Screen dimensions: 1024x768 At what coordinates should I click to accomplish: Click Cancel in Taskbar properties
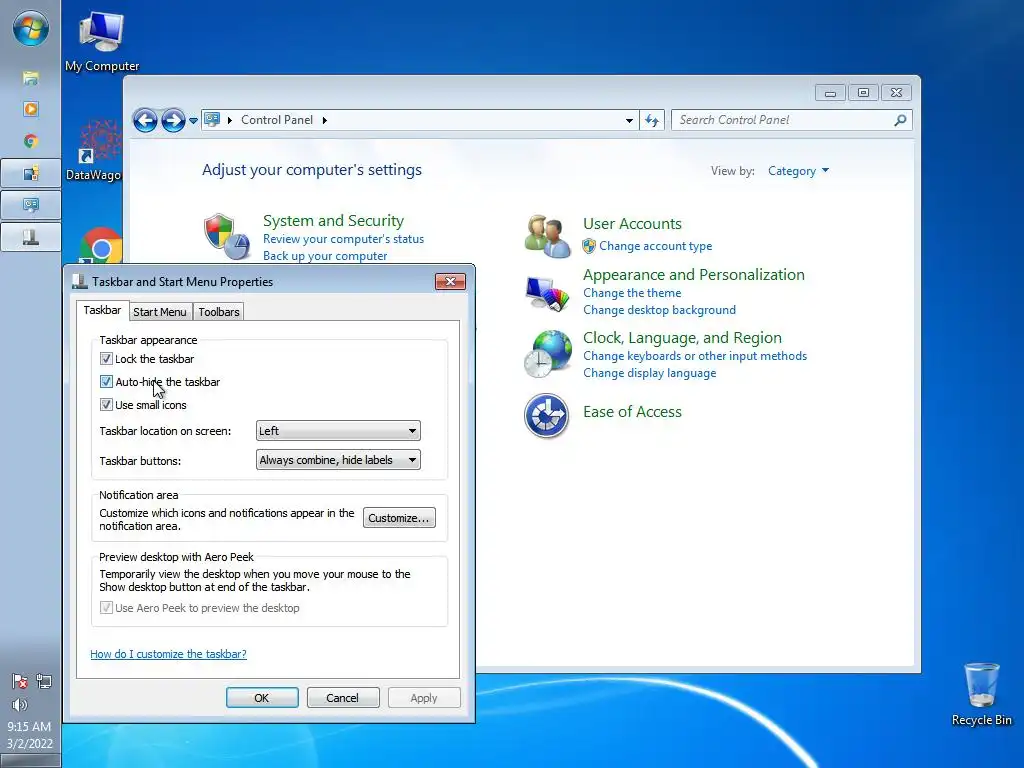point(342,697)
